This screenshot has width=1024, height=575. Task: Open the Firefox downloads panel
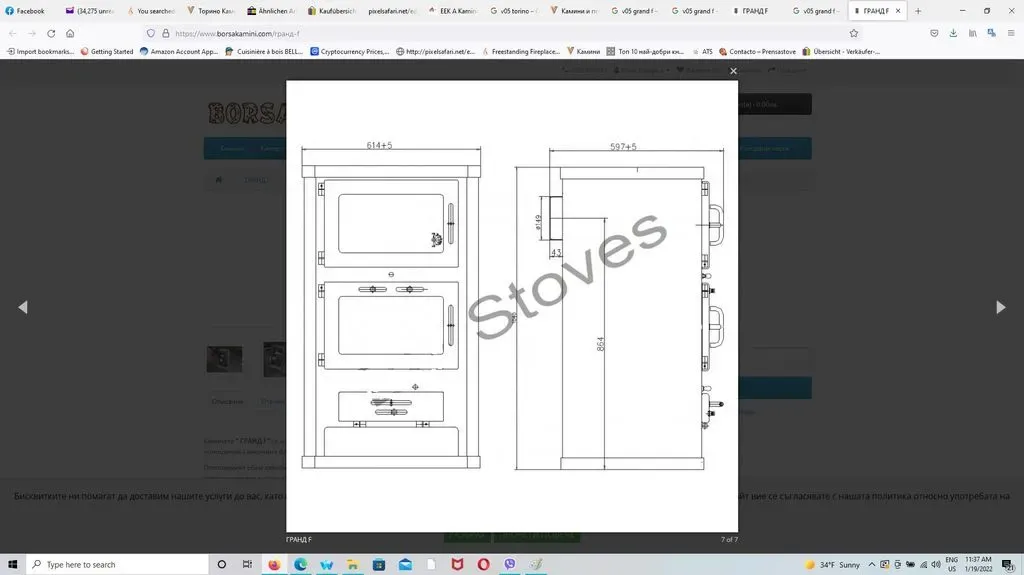click(x=953, y=33)
